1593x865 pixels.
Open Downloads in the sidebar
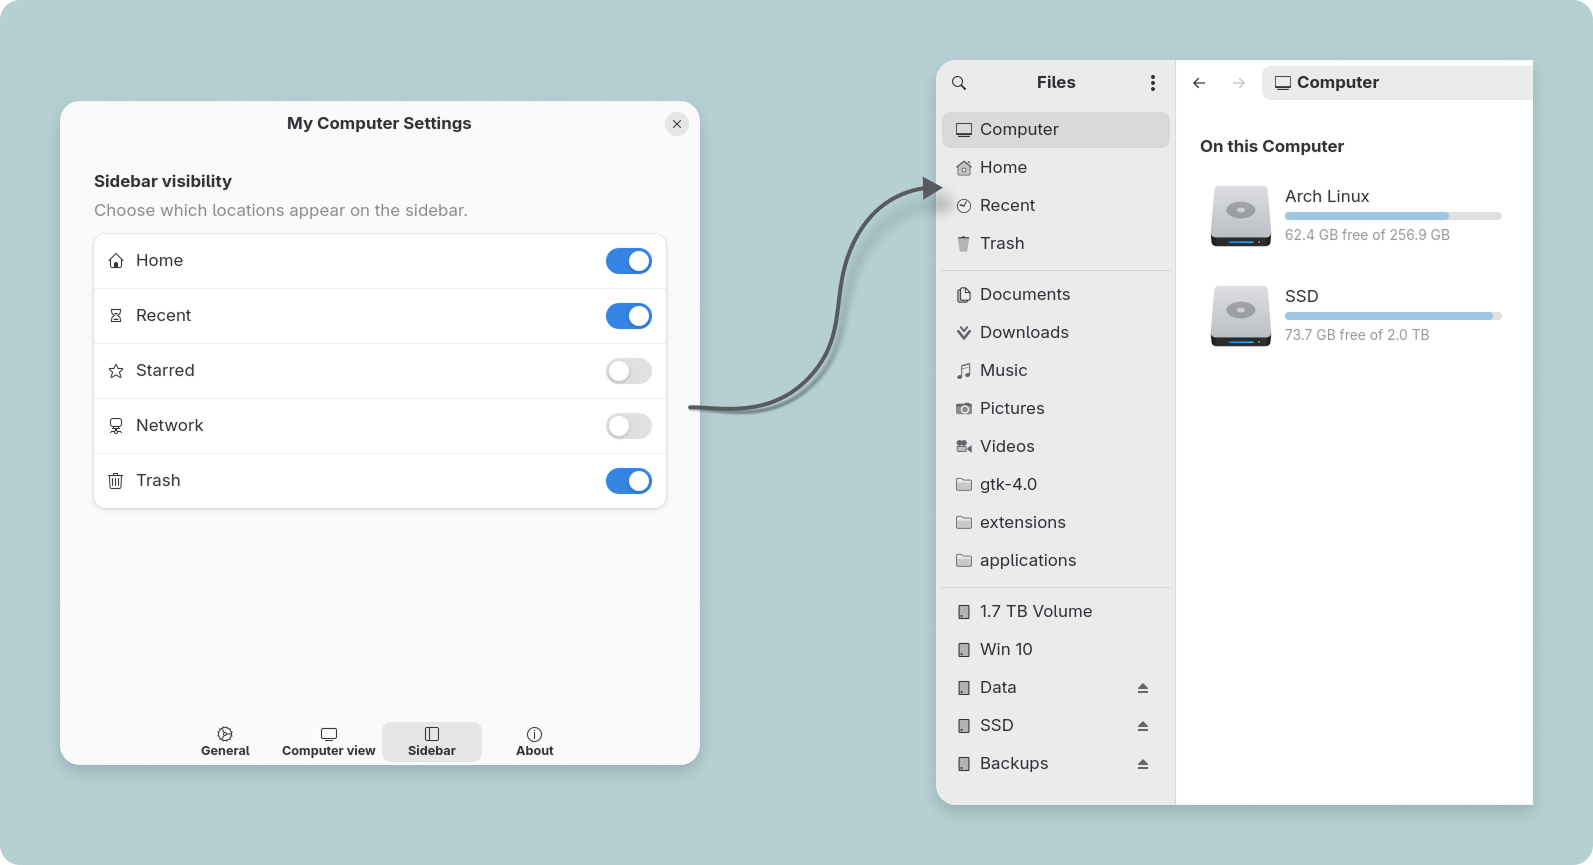[1056, 333]
